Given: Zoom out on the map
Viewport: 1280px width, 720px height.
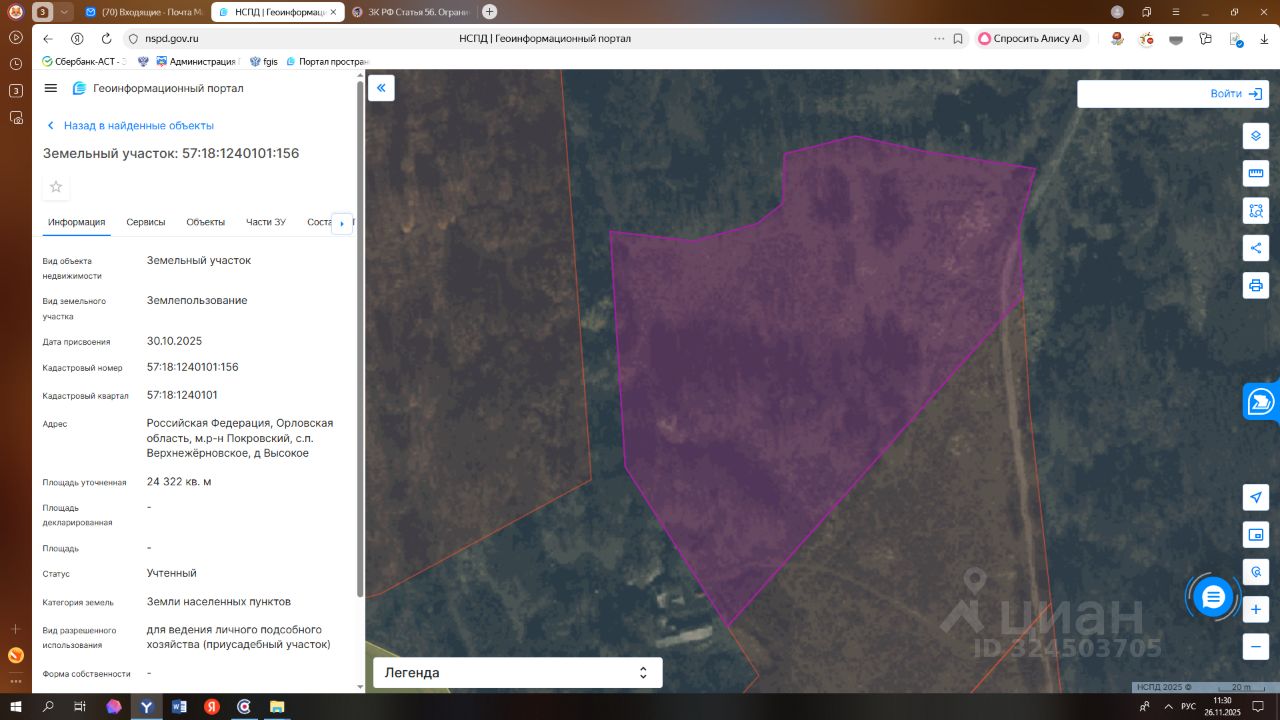Looking at the screenshot, I should (x=1256, y=646).
